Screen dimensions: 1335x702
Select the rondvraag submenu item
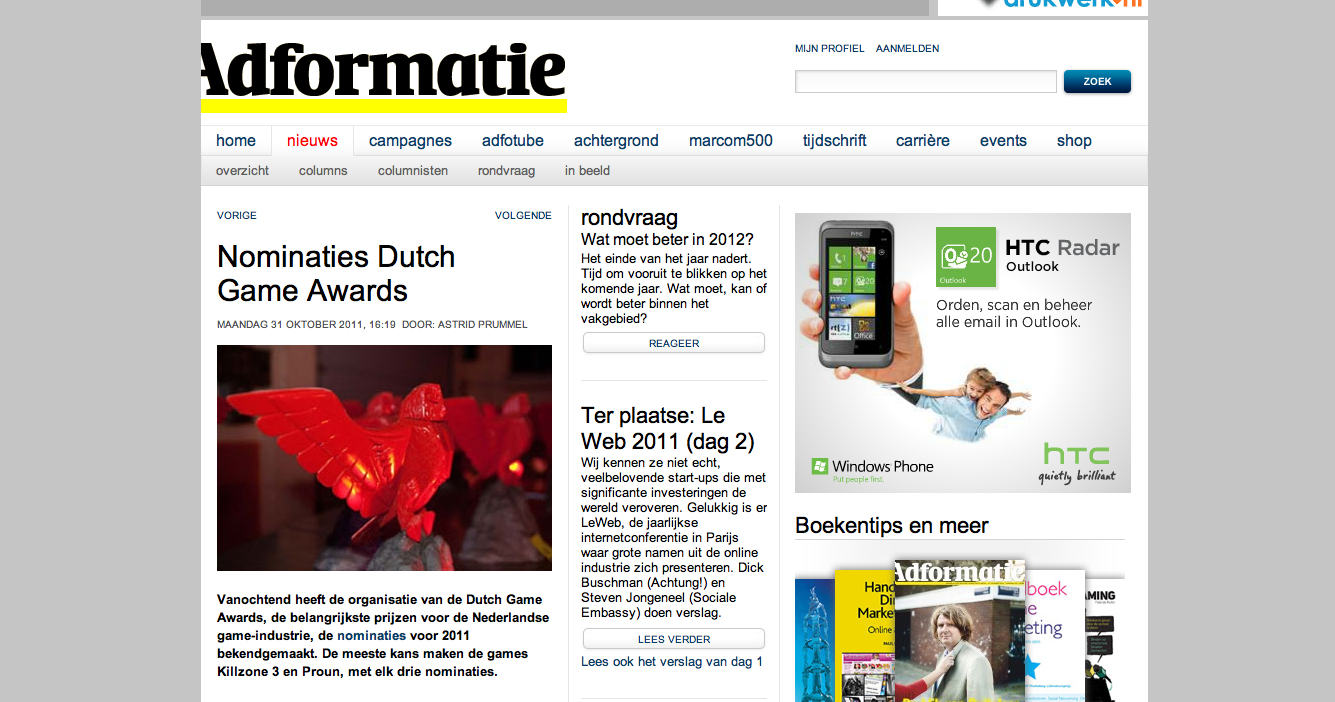click(506, 171)
